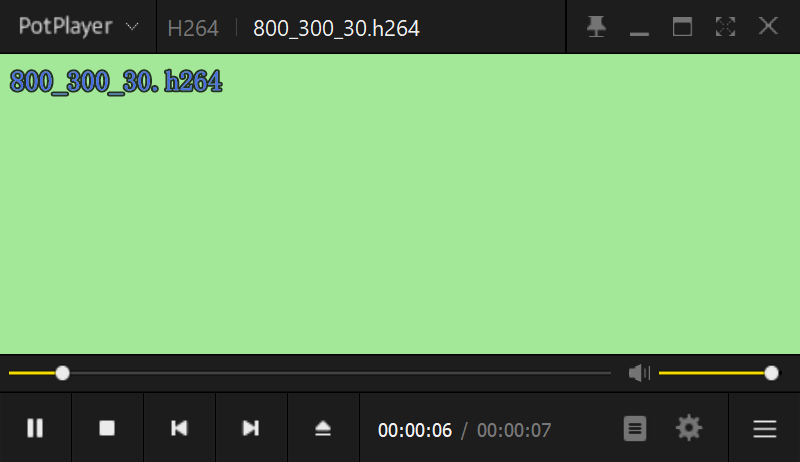Toggle the fullscreen icon in the title bar
The height and width of the screenshot is (462, 800).
click(725, 27)
